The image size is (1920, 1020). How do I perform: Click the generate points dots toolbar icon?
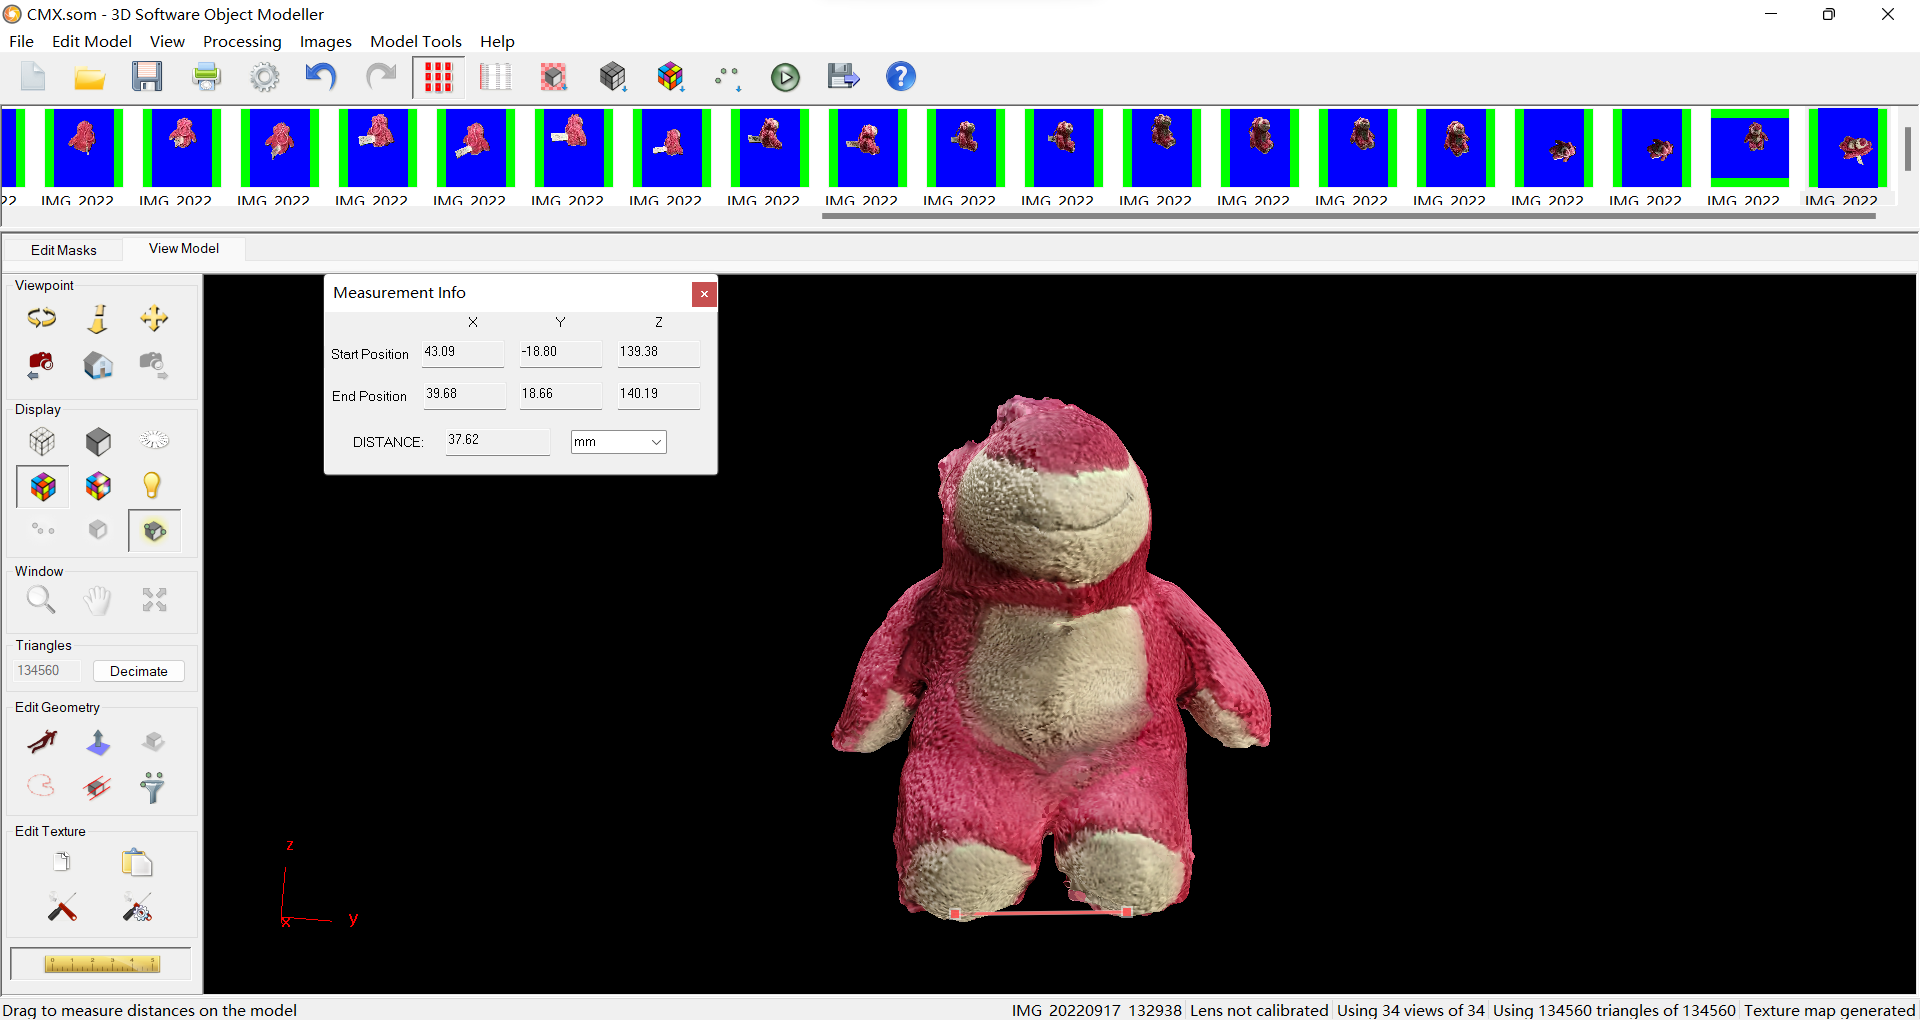pyautogui.click(x=728, y=77)
